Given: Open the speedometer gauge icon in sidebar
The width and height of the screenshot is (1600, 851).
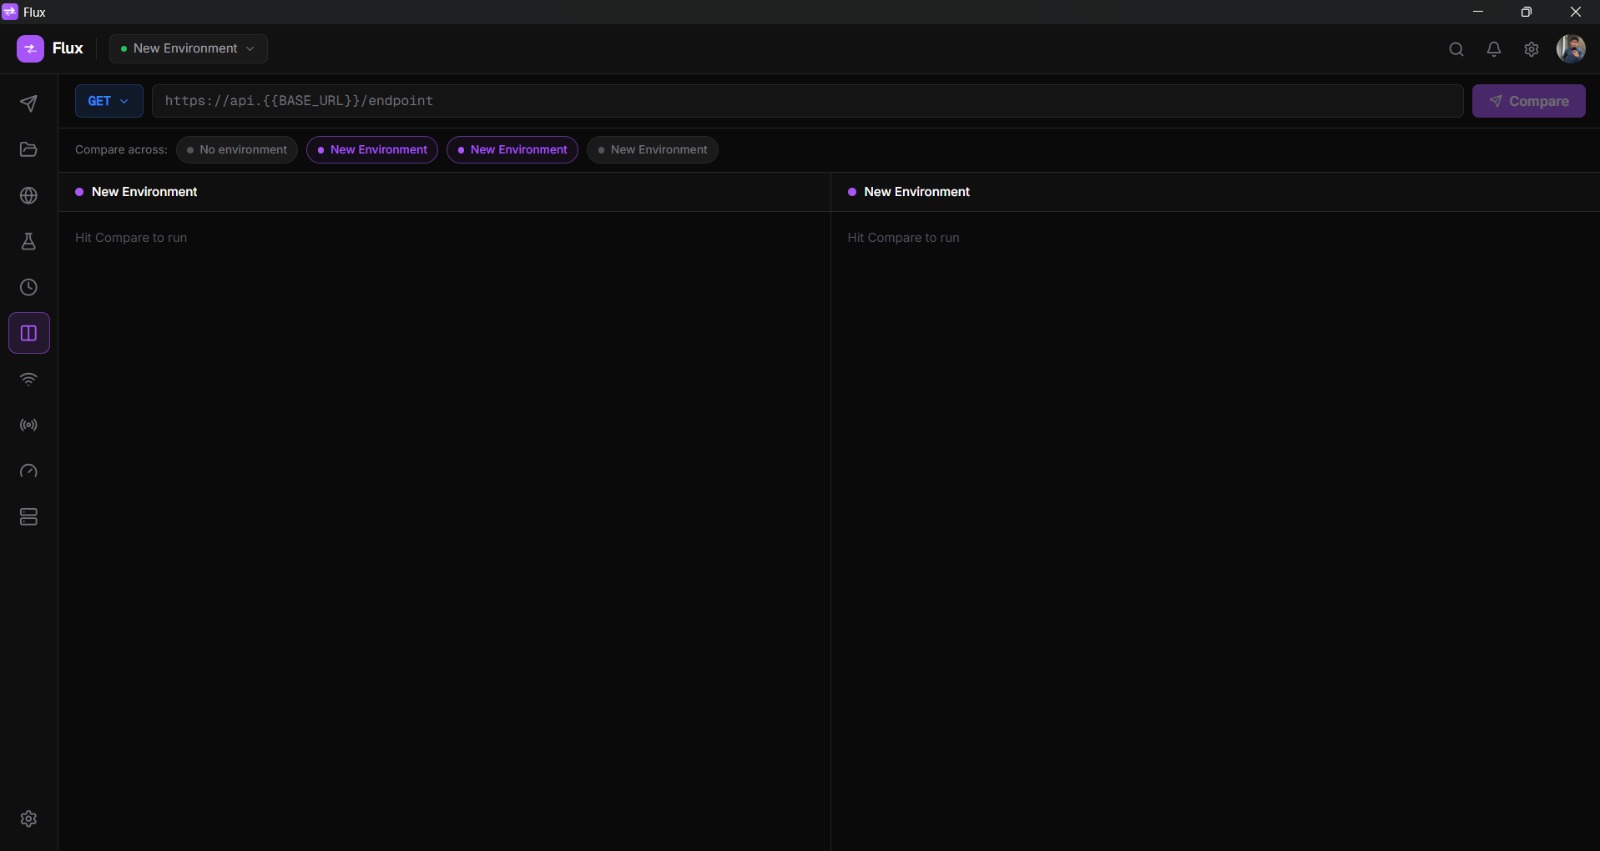Looking at the screenshot, I should coord(28,471).
